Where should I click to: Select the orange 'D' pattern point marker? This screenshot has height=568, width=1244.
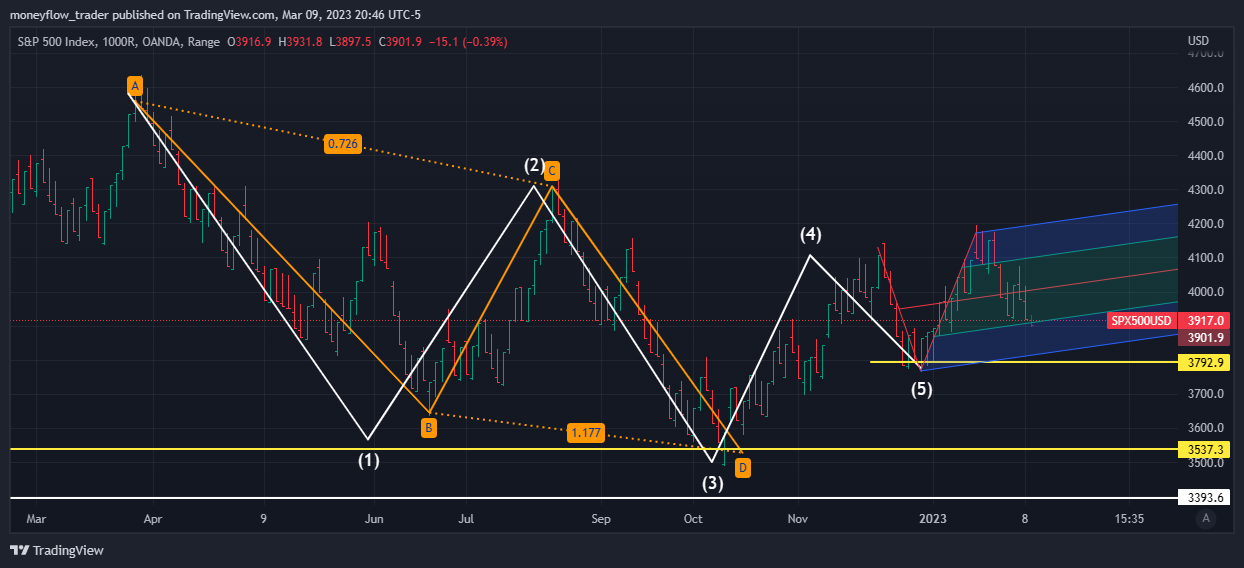743,467
